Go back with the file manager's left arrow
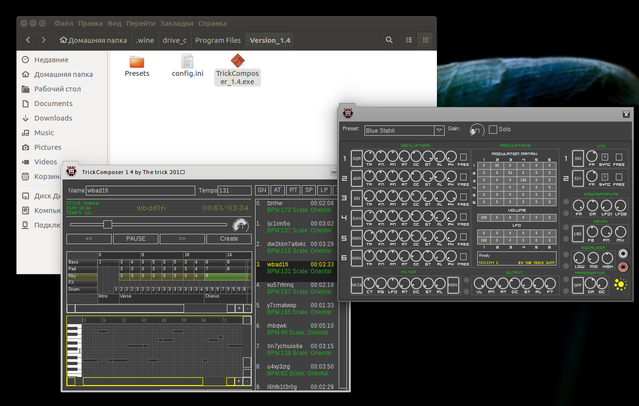Image resolution: width=639 pixels, height=406 pixels. tap(29, 39)
